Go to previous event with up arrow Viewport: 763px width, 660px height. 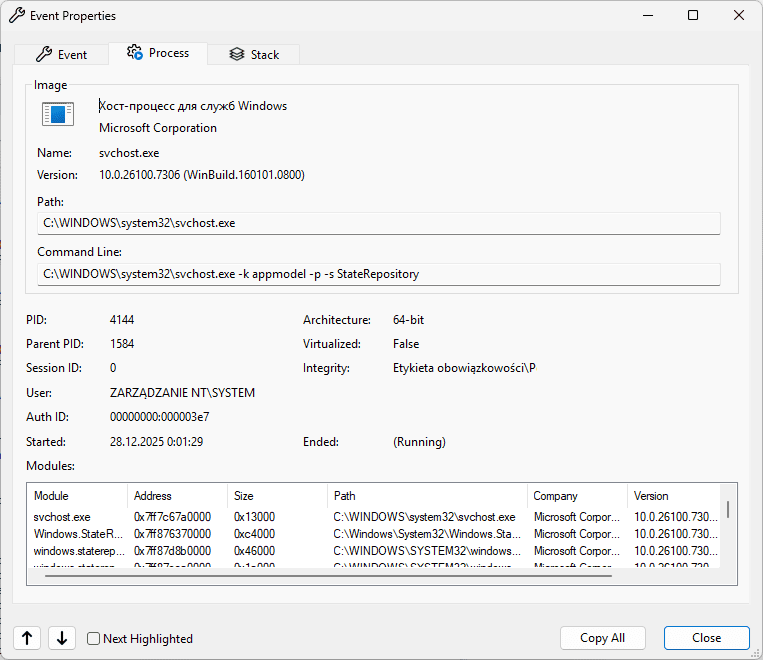point(27,638)
